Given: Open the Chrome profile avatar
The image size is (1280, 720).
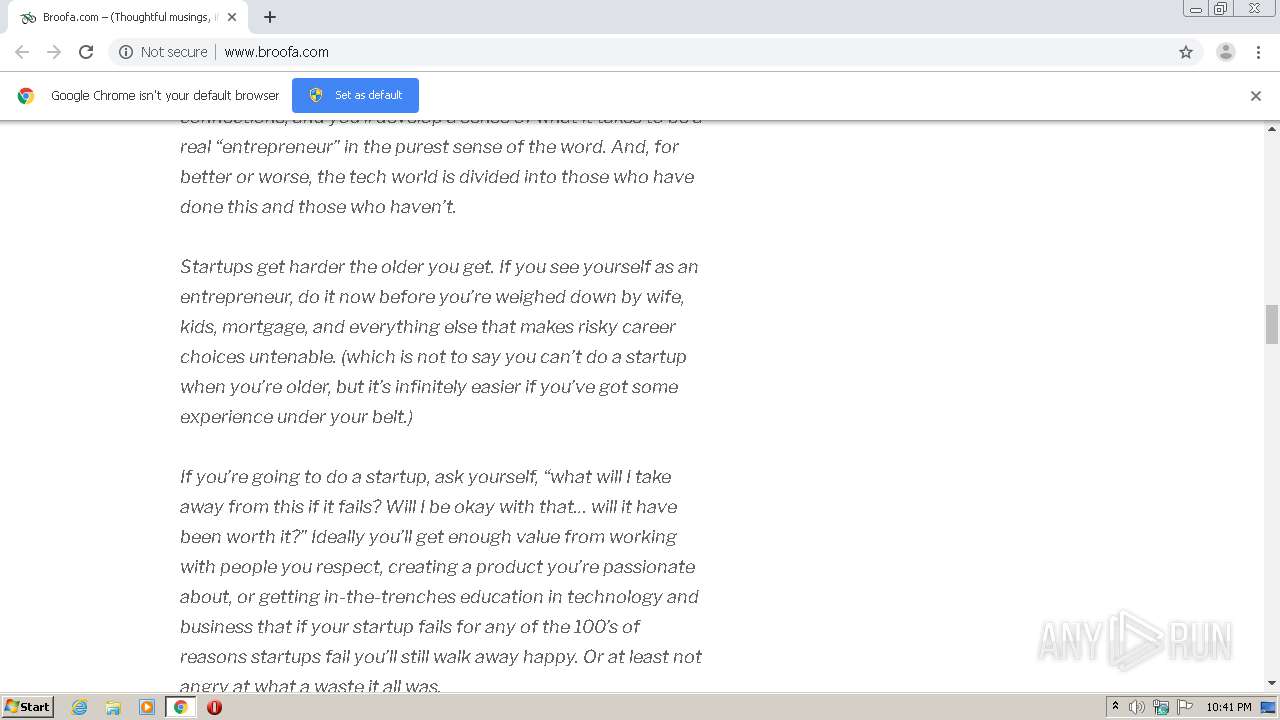Looking at the screenshot, I should coord(1225,52).
